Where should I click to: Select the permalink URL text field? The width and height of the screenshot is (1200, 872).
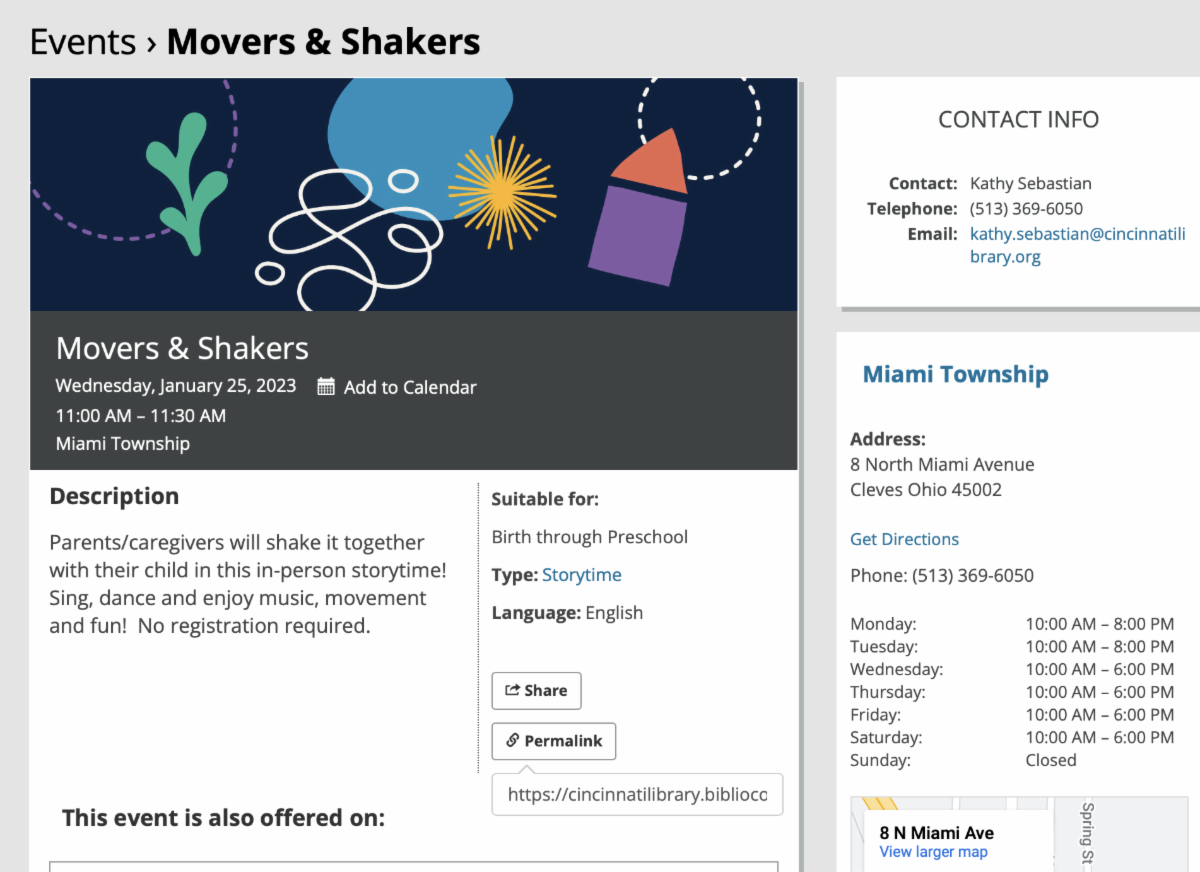pos(637,795)
